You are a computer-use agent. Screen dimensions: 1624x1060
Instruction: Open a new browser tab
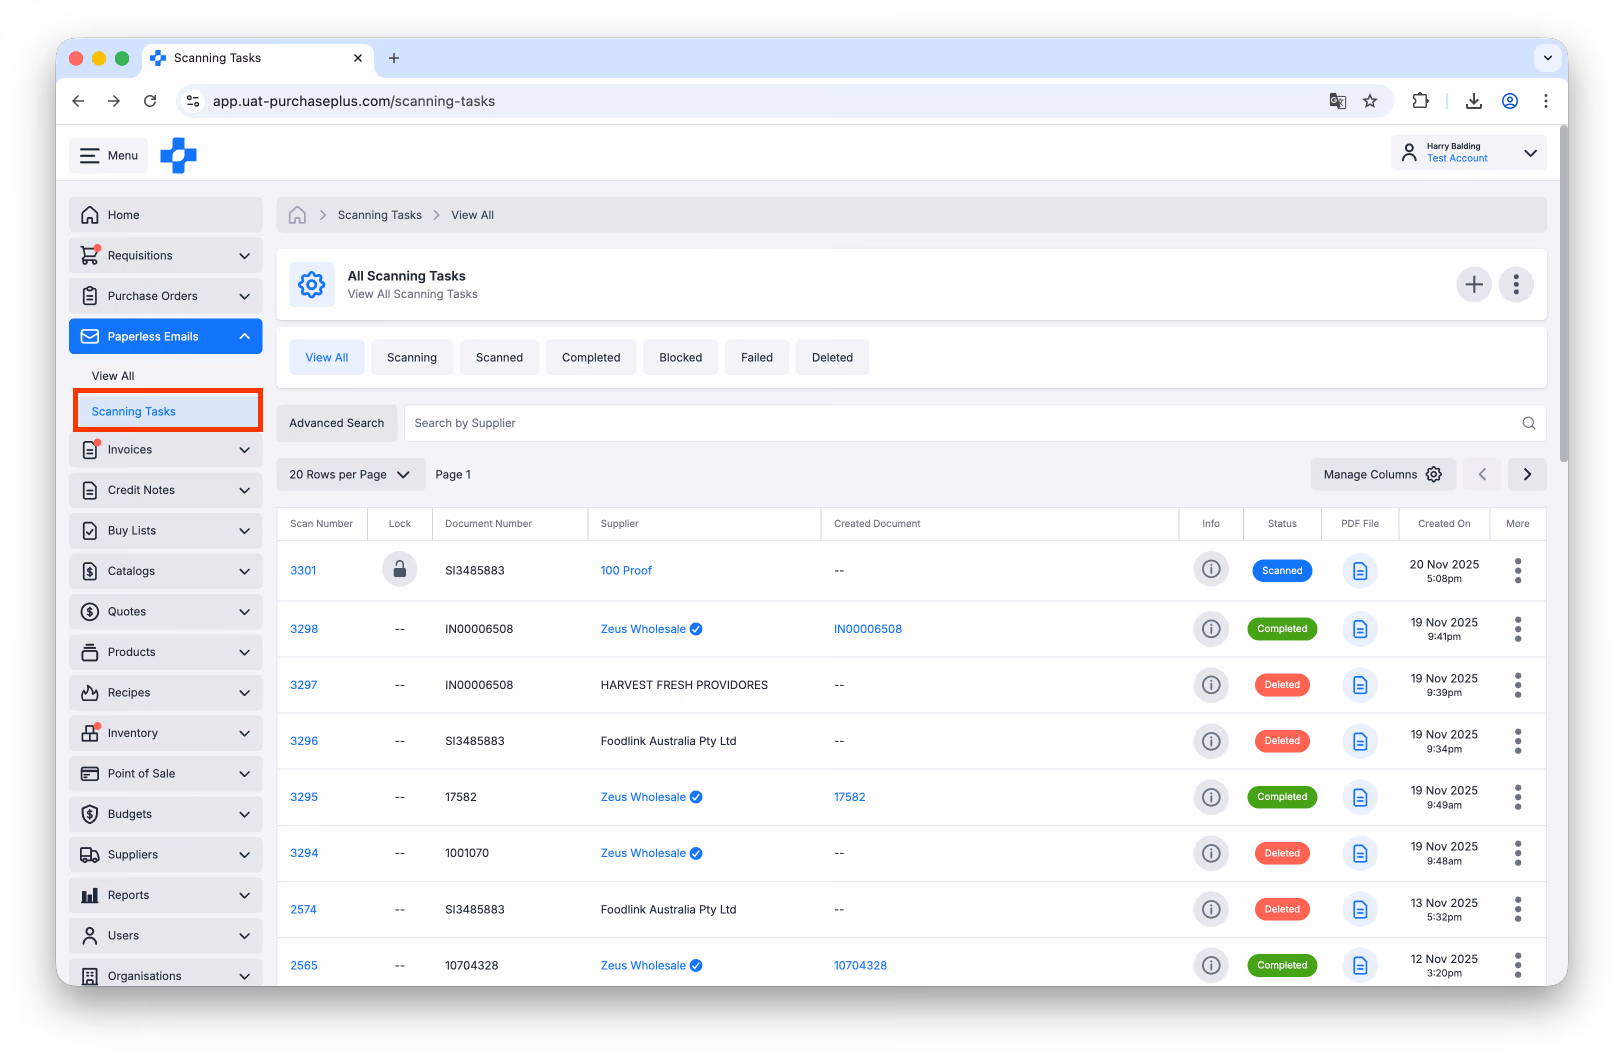394,58
